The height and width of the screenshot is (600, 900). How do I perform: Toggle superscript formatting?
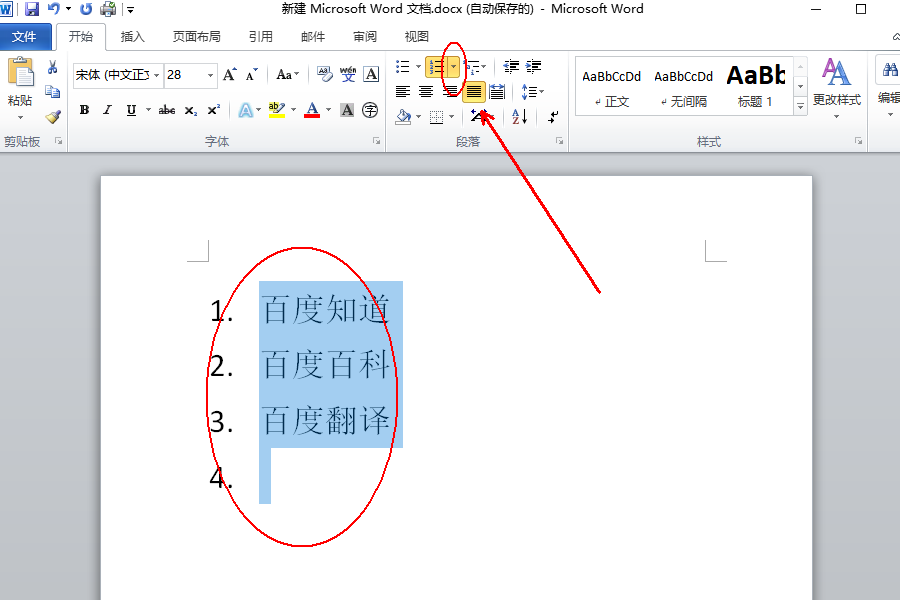[x=214, y=110]
